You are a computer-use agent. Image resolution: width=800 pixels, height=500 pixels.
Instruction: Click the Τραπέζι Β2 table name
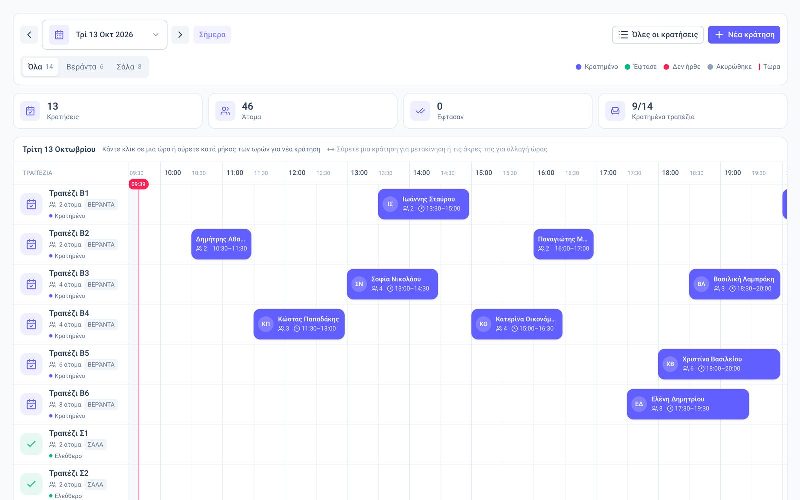click(x=69, y=233)
